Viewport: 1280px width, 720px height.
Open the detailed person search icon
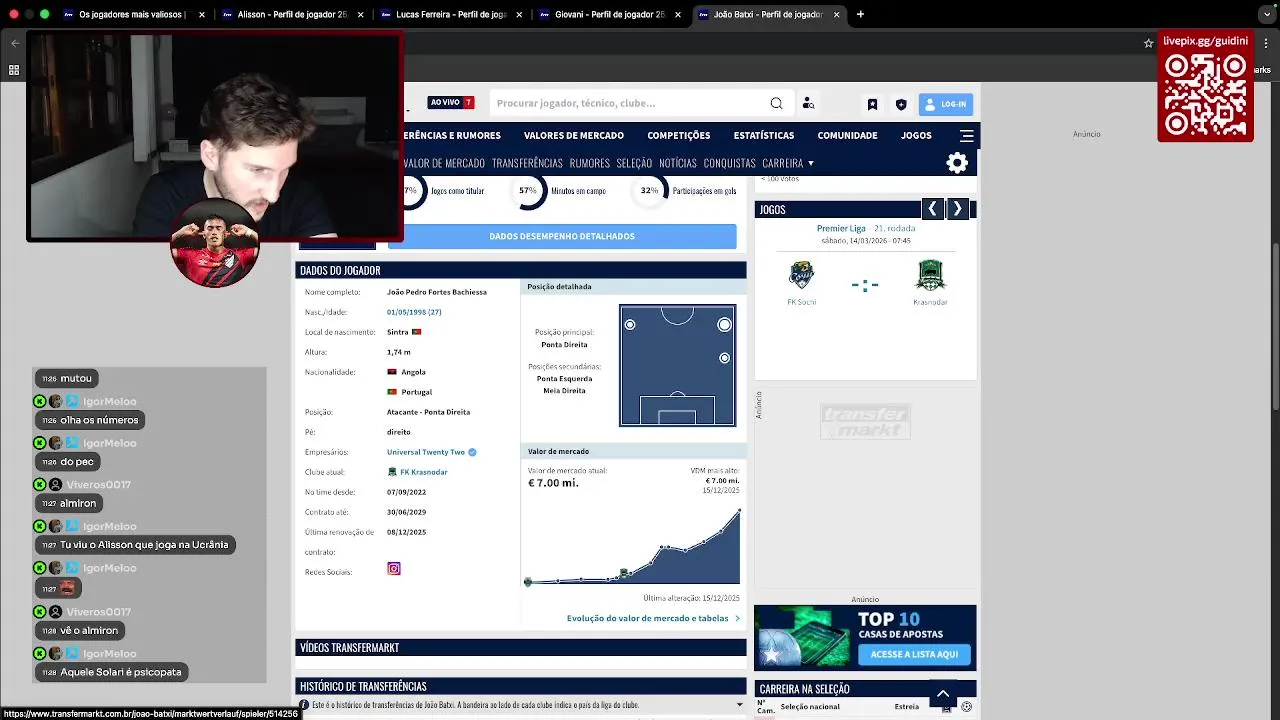(x=808, y=104)
